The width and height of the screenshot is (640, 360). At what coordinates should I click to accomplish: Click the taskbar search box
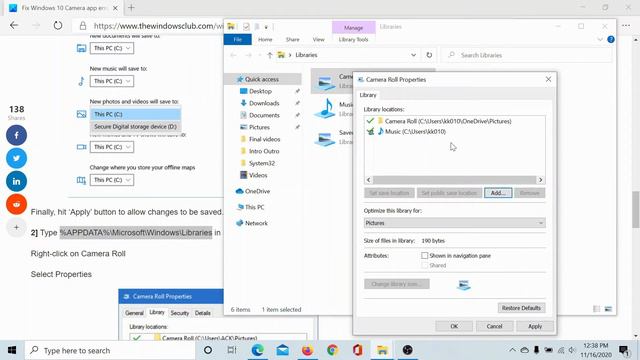pos(110,350)
